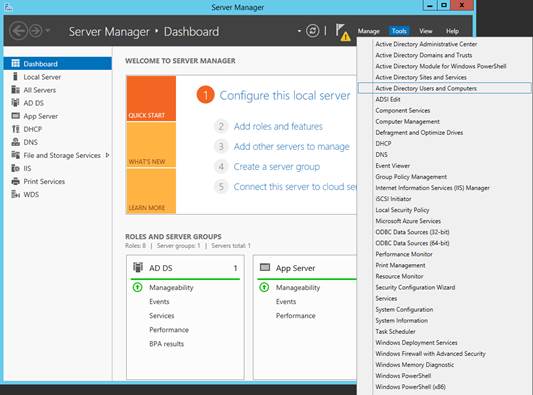
Task: Select the QUICK START orange tile
Action: (x=151, y=99)
